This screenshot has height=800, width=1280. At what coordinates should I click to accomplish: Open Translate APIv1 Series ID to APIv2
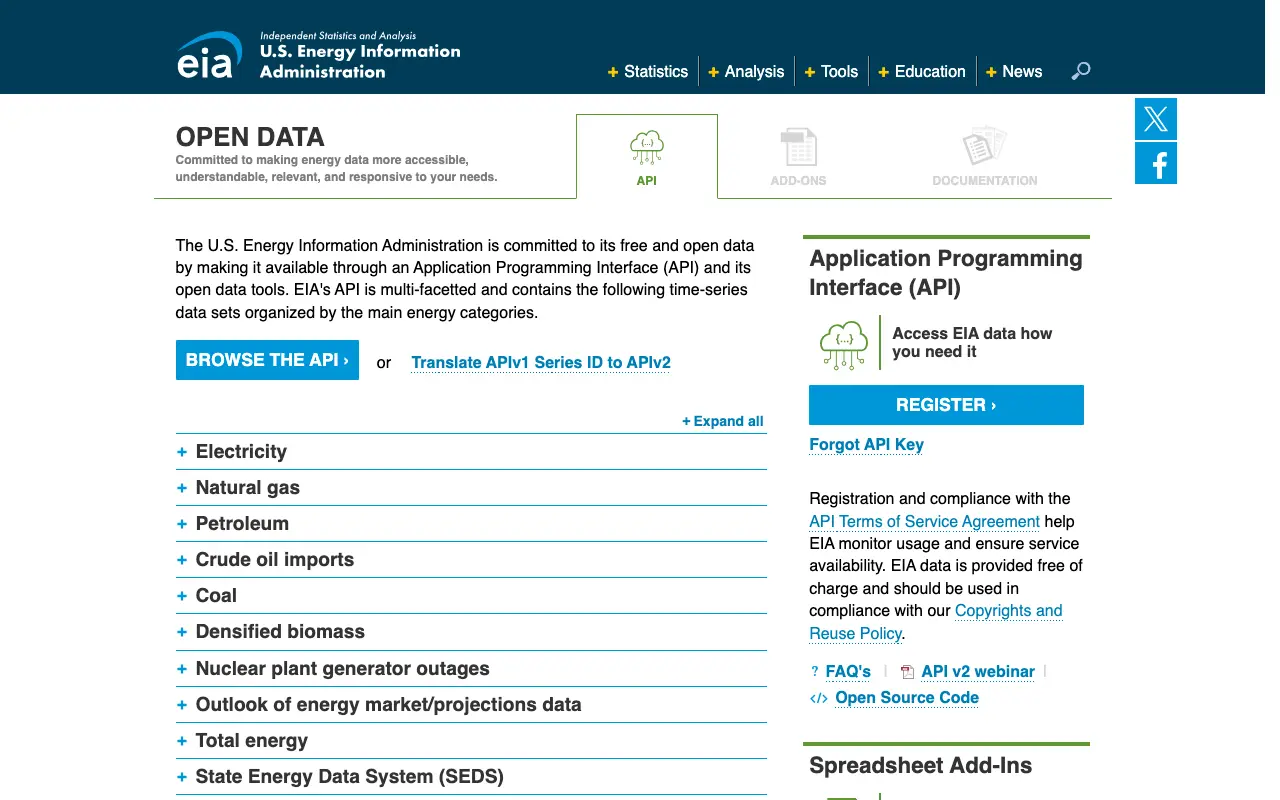(541, 363)
